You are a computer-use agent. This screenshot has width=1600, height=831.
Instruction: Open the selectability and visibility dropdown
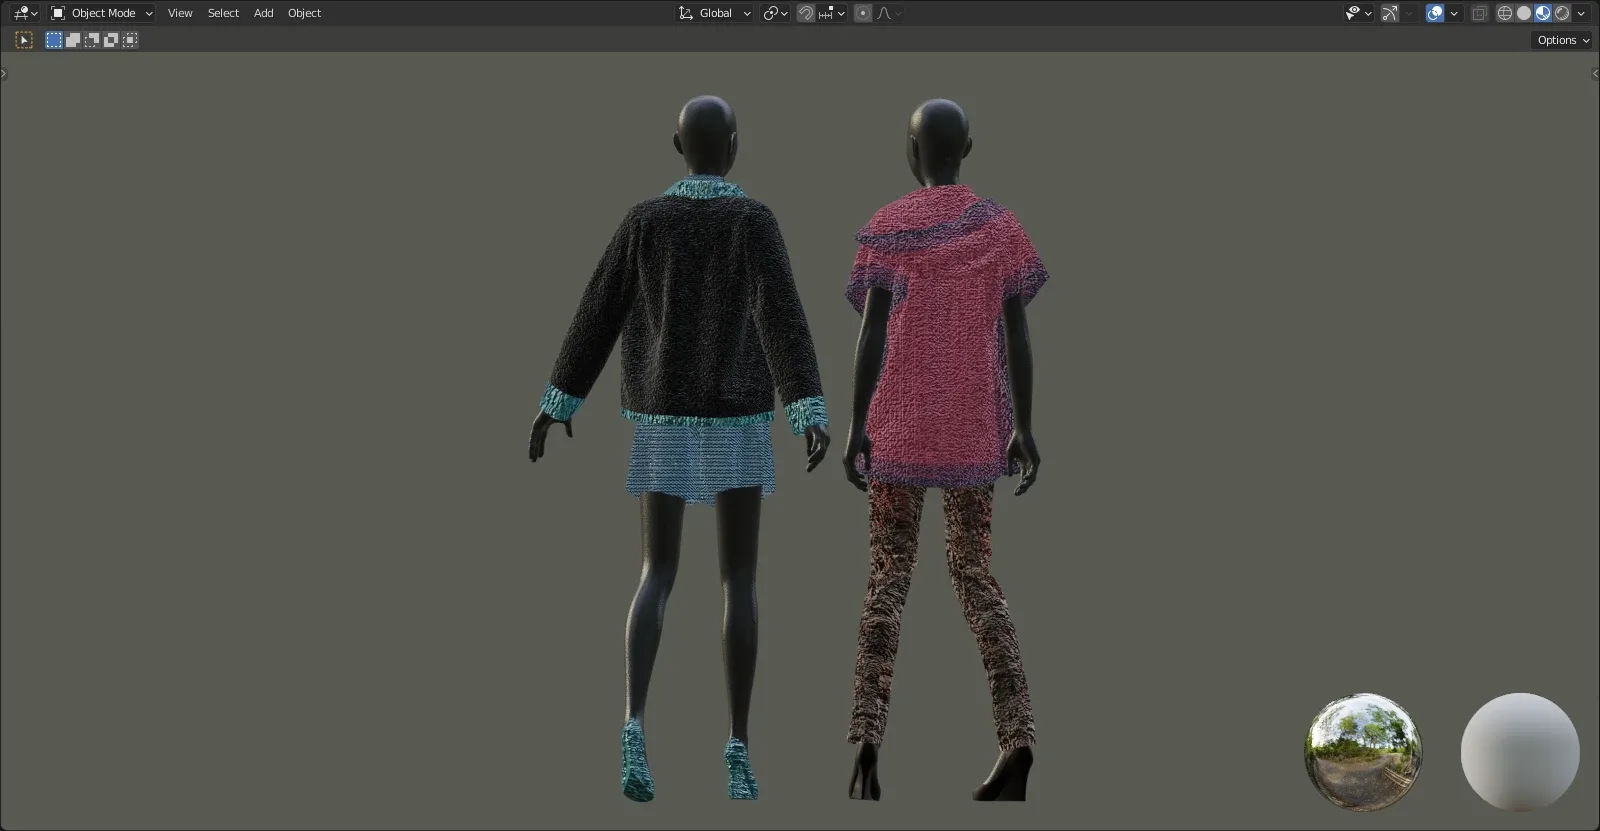pos(1358,13)
